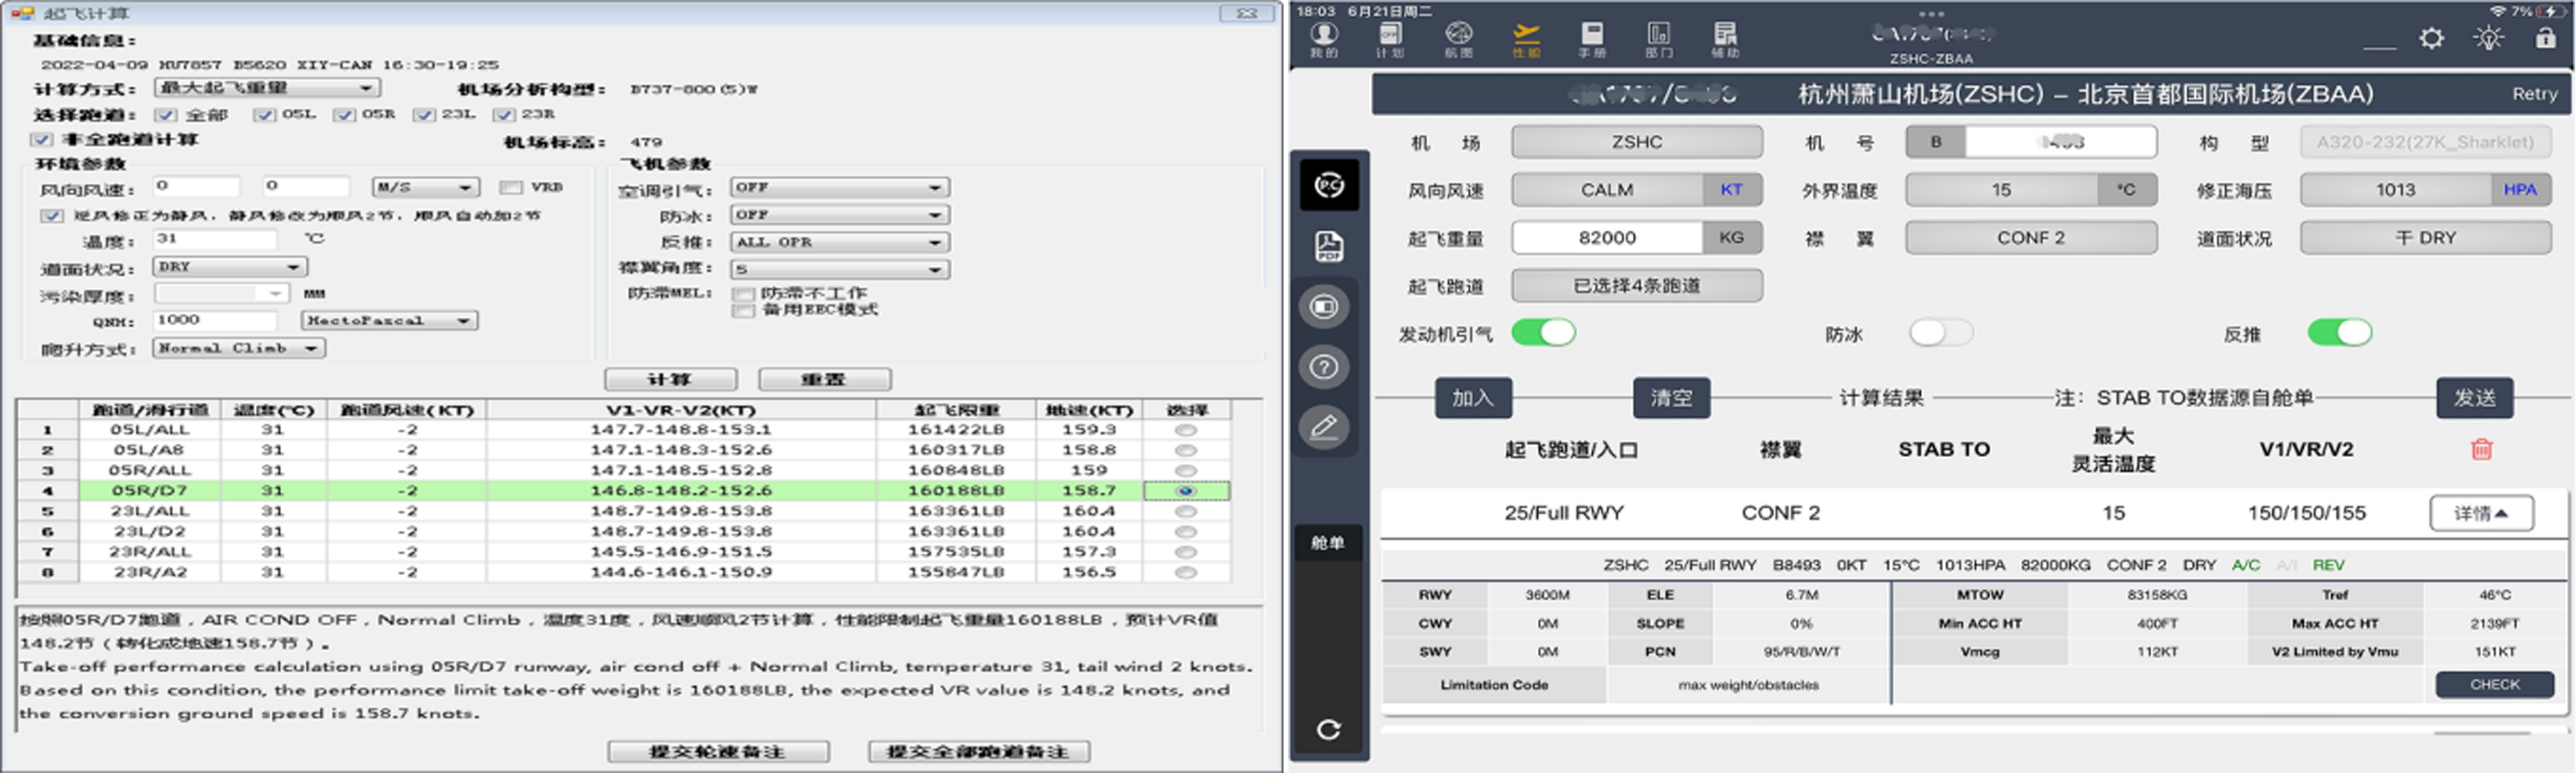The width and height of the screenshot is (2576, 773).
Task: Click the help question mark sidebar icon
Action: point(1324,367)
